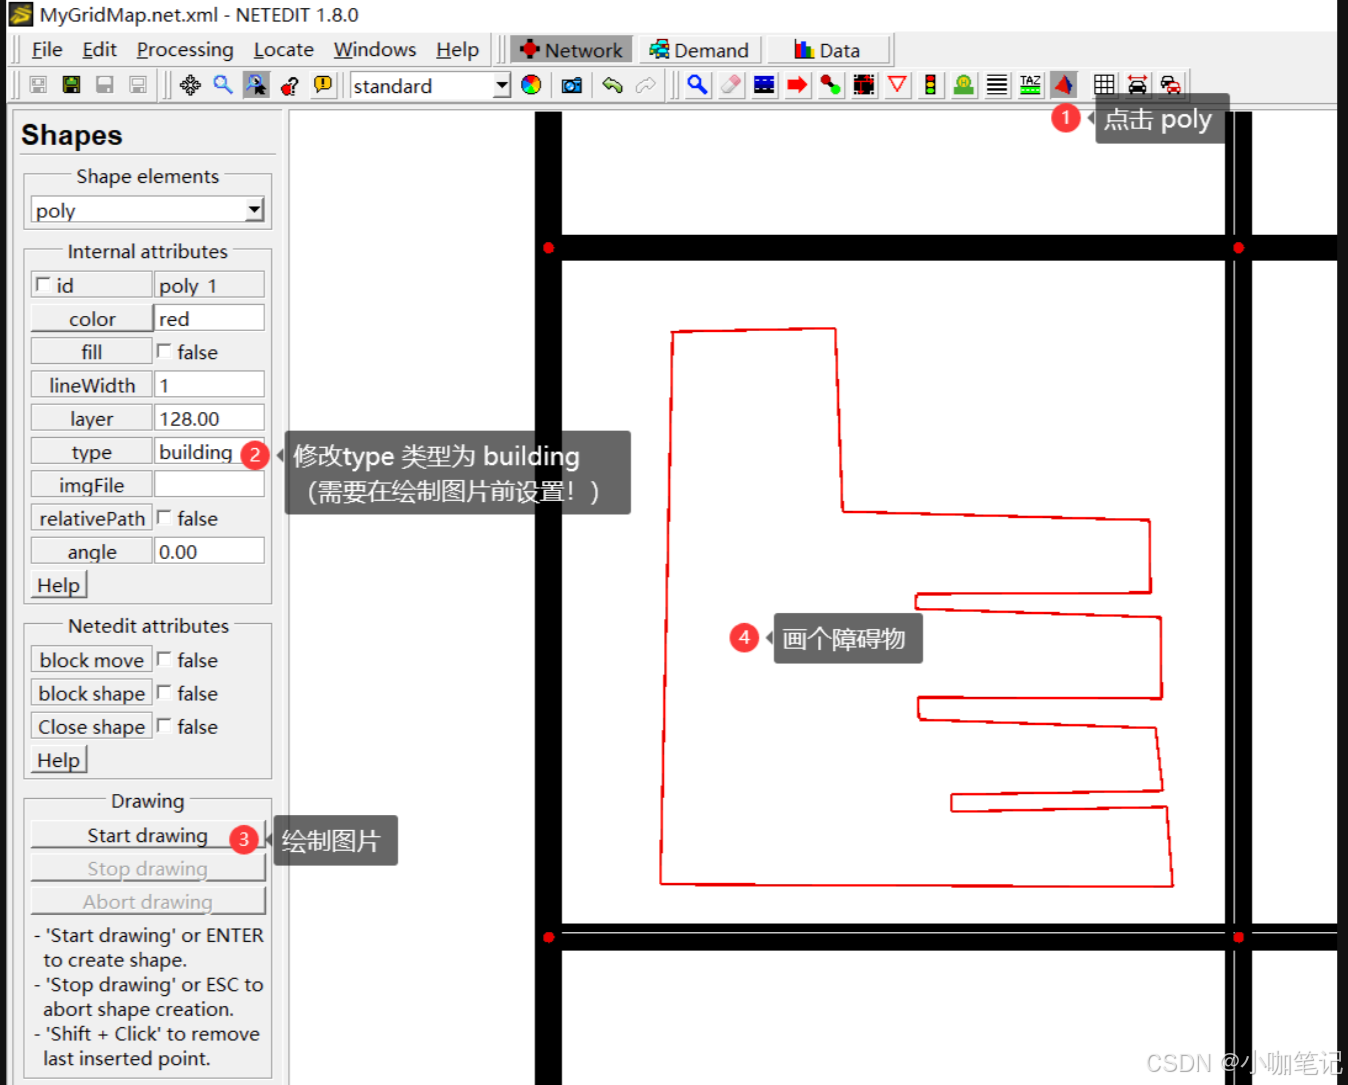Image resolution: width=1348 pixels, height=1085 pixels.
Task: Take a snapshot with the camera icon
Action: [x=571, y=85]
